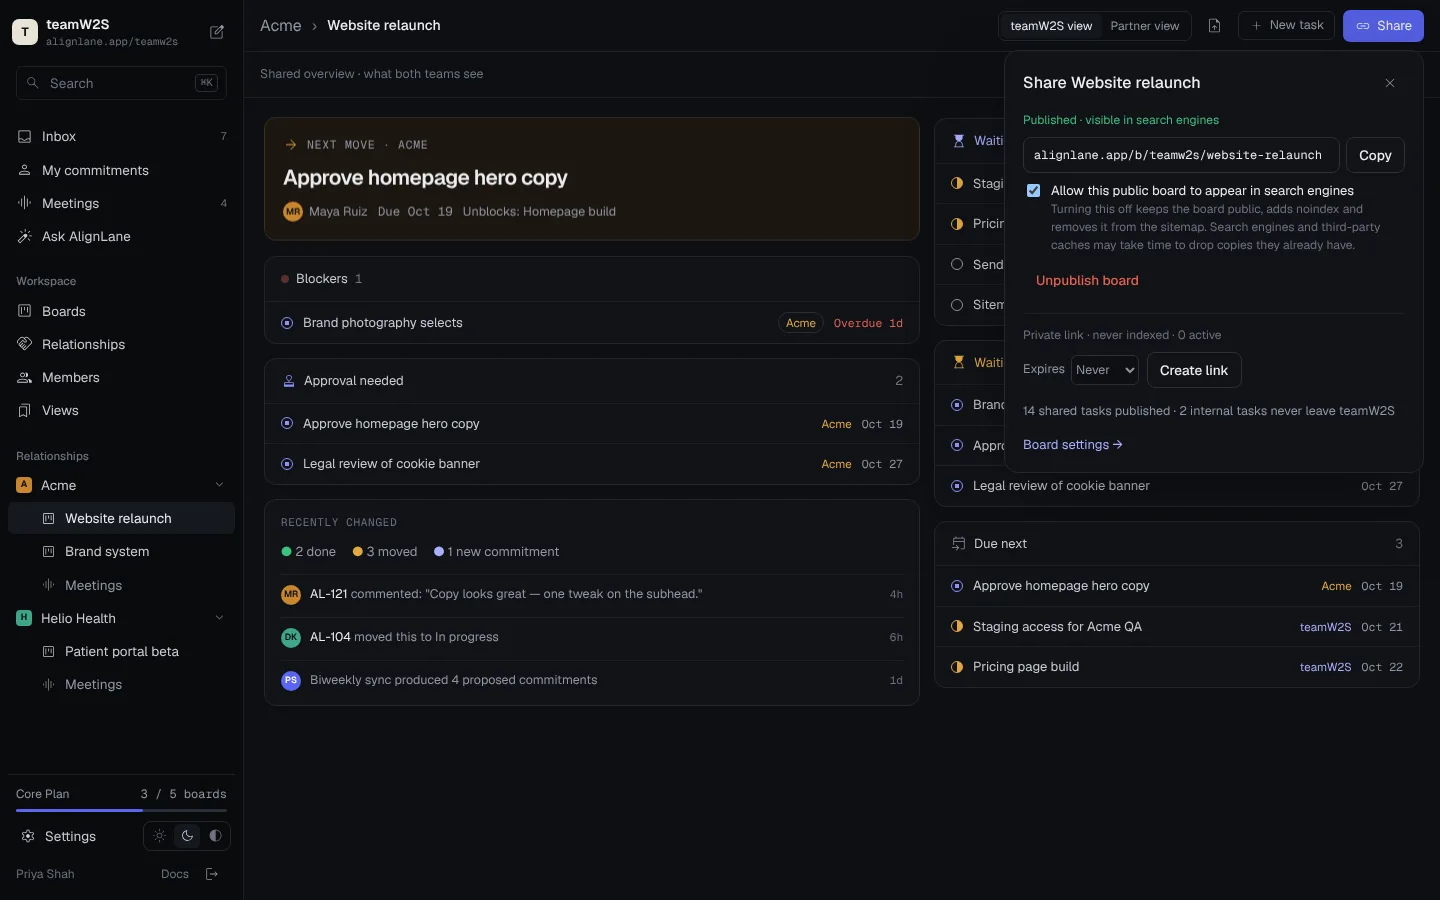
Task: Click the Helio Health avatar icon
Action: tap(24, 618)
